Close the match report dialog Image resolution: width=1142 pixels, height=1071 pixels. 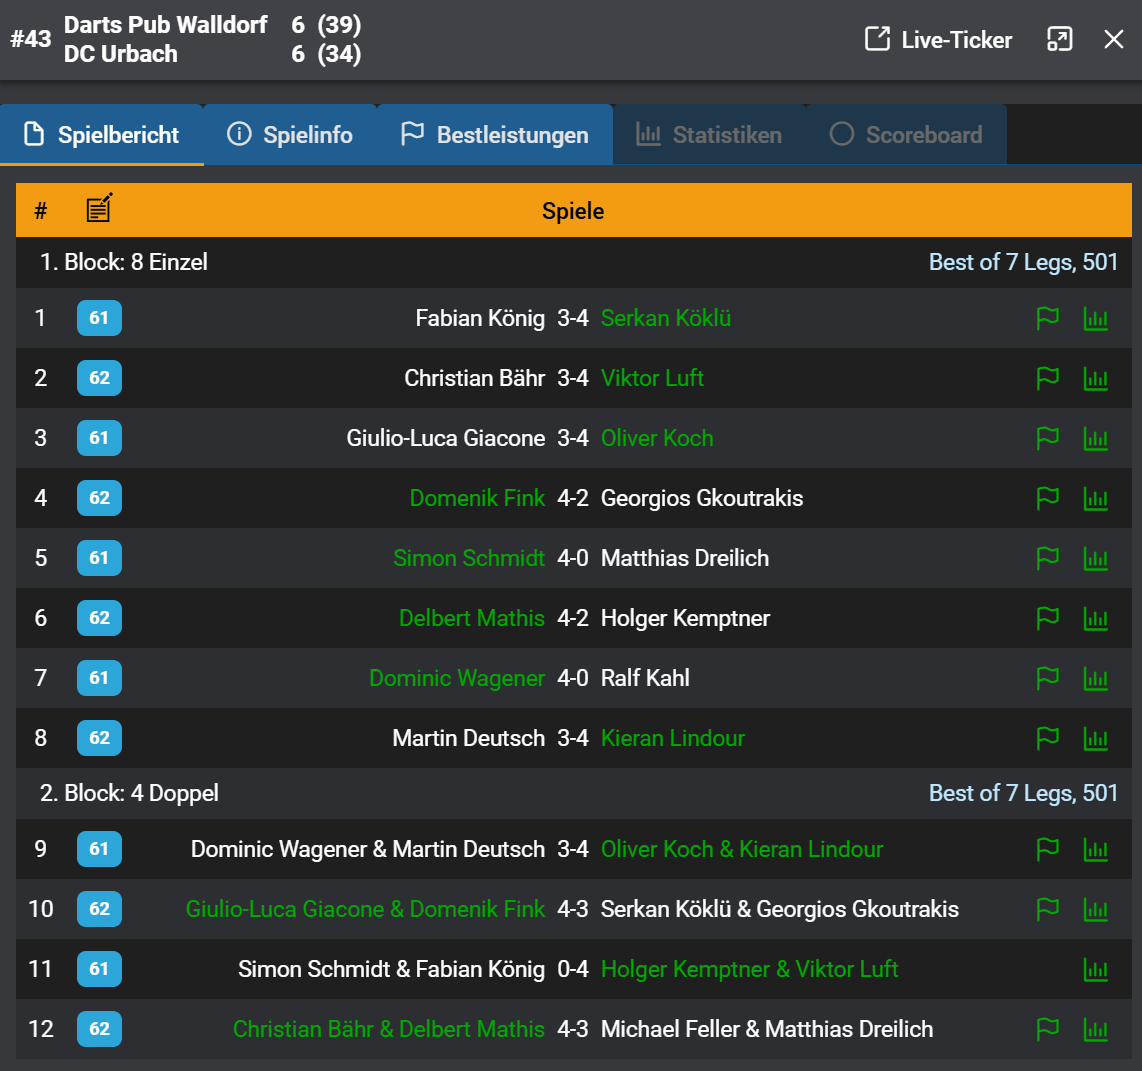(x=1113, y=40)
